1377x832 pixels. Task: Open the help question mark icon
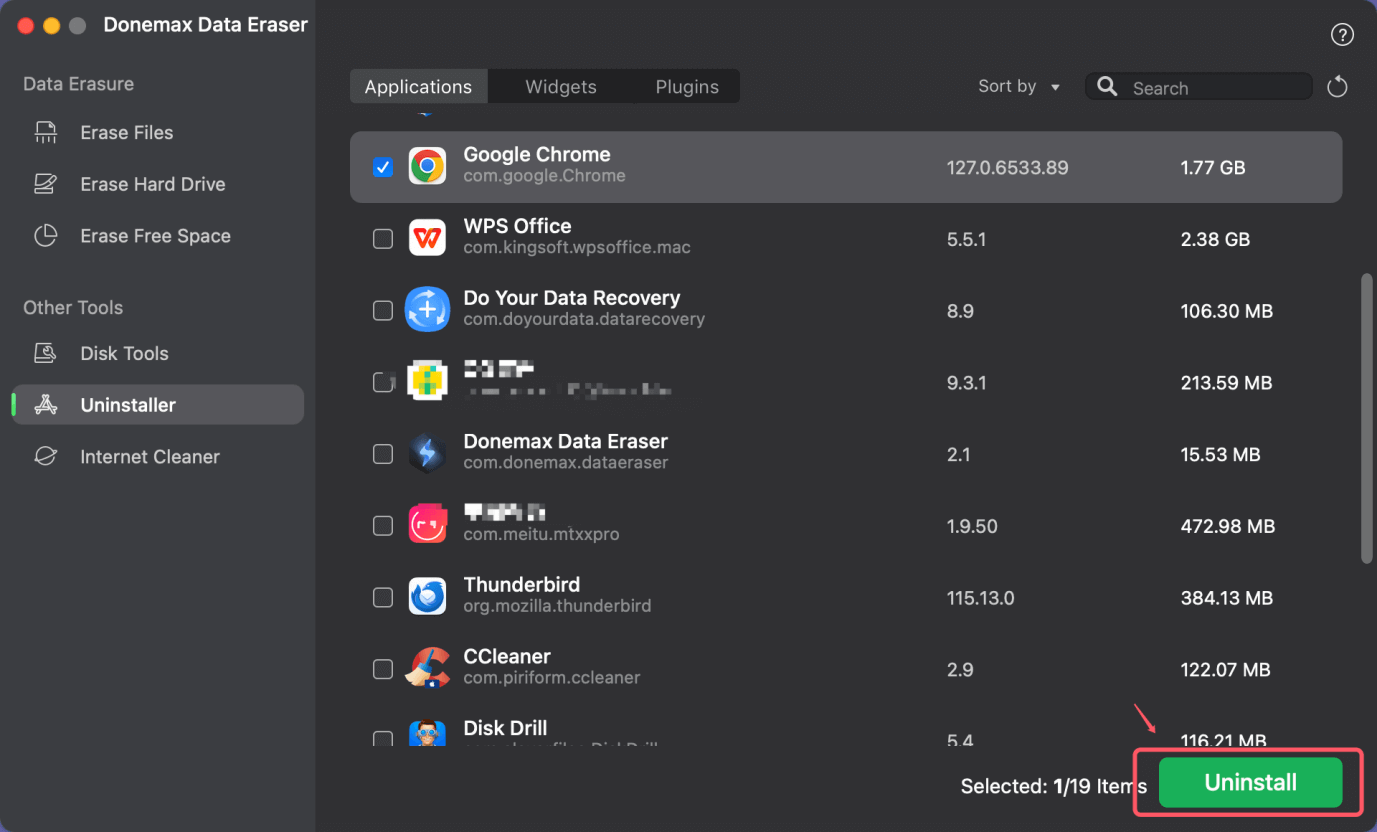click(1342, 34)
